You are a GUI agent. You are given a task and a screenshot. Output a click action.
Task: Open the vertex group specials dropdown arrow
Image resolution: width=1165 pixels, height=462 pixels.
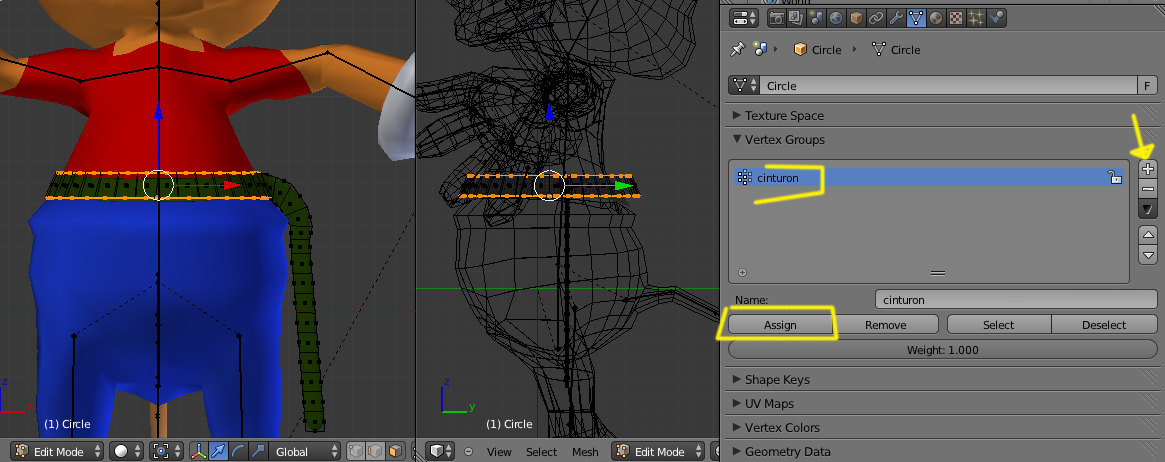pyautogui.click(x=1148, y=209)
